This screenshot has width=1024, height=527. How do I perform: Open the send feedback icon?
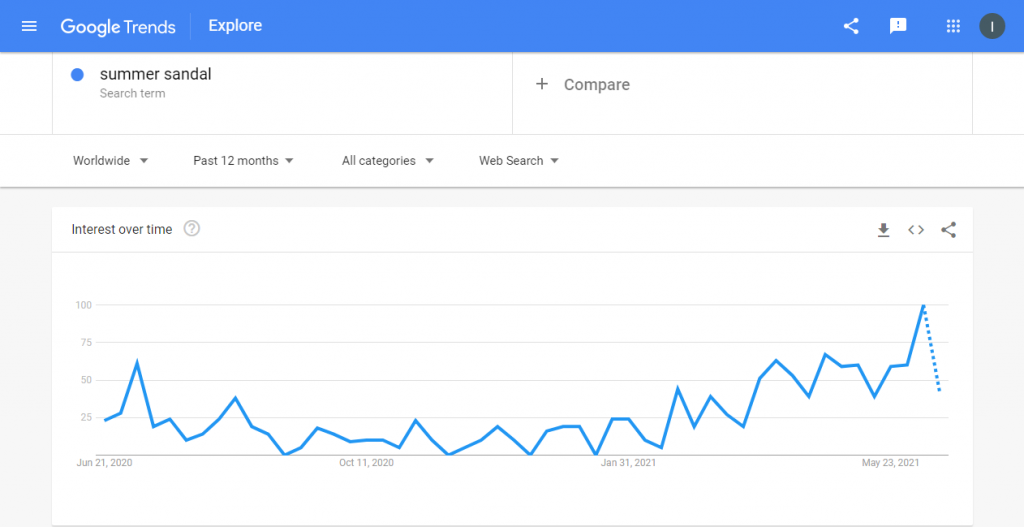pos(899,26)
